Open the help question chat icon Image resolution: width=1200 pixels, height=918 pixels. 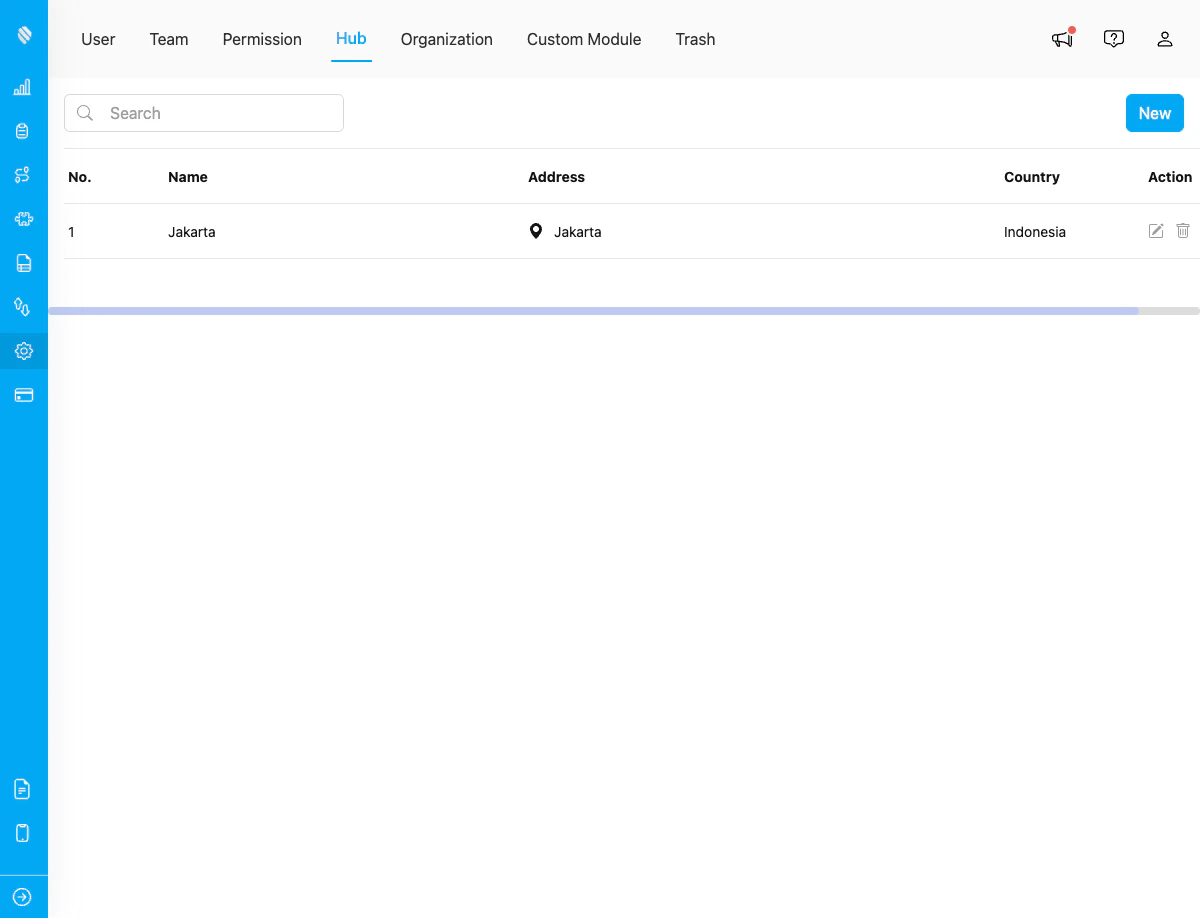(1114, 39)
